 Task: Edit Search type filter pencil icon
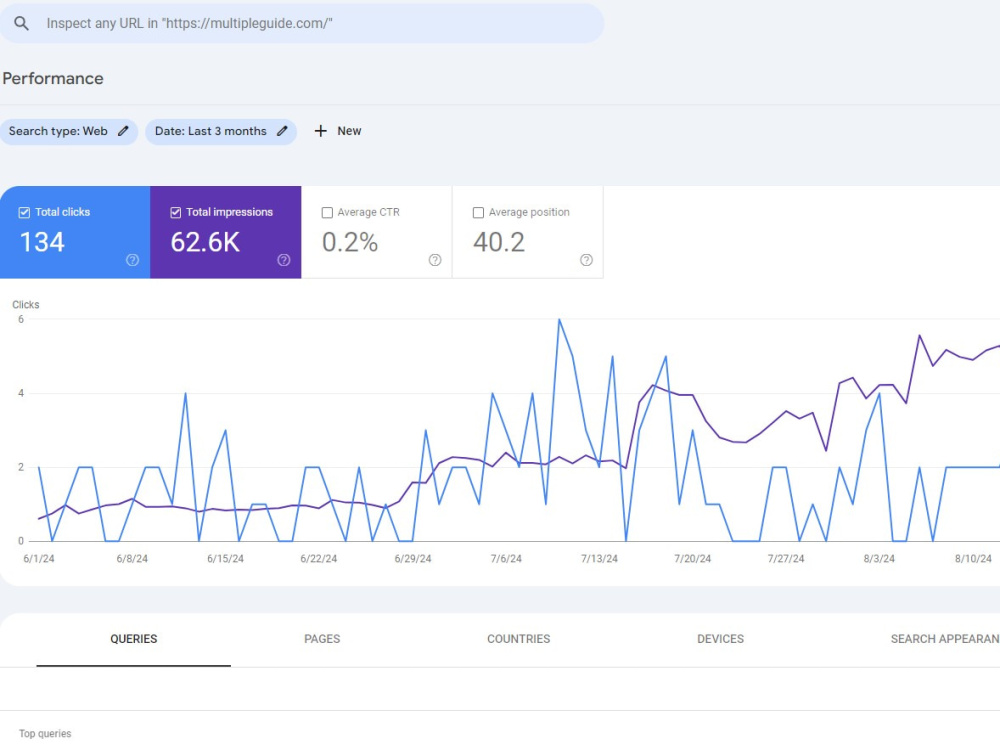click(123, 131)
